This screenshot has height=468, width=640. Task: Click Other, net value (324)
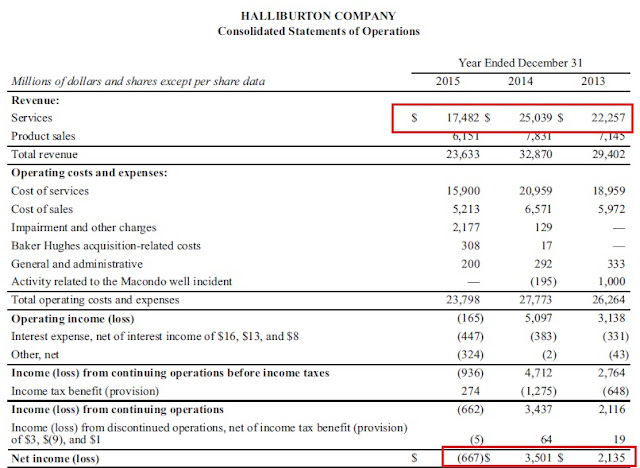pos(471,355)
